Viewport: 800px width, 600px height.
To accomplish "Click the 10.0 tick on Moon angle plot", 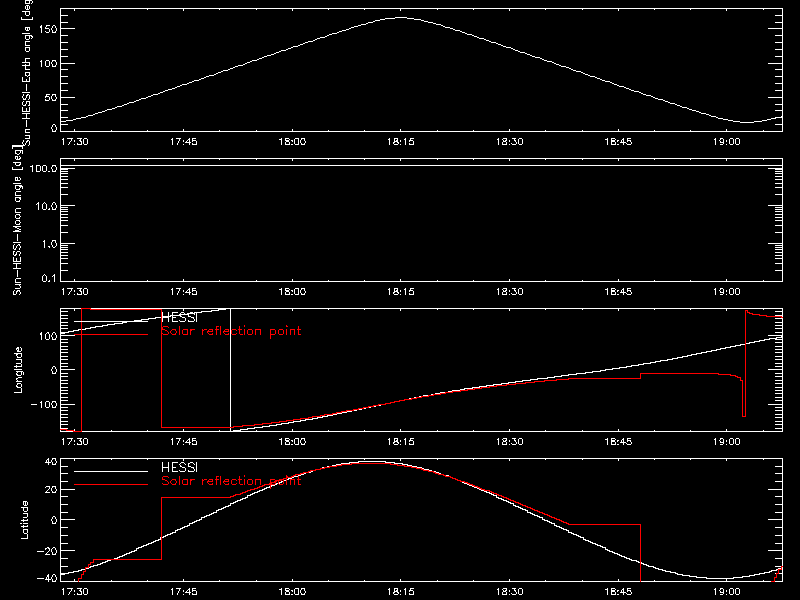I will pos(46,206).
